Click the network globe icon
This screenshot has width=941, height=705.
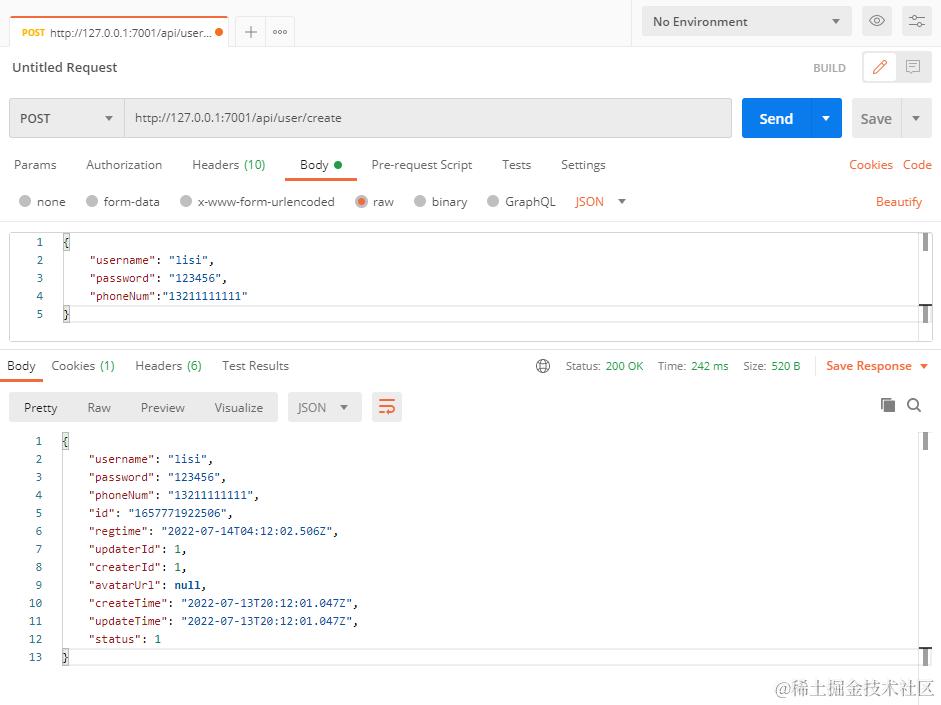tap(543, 366)
